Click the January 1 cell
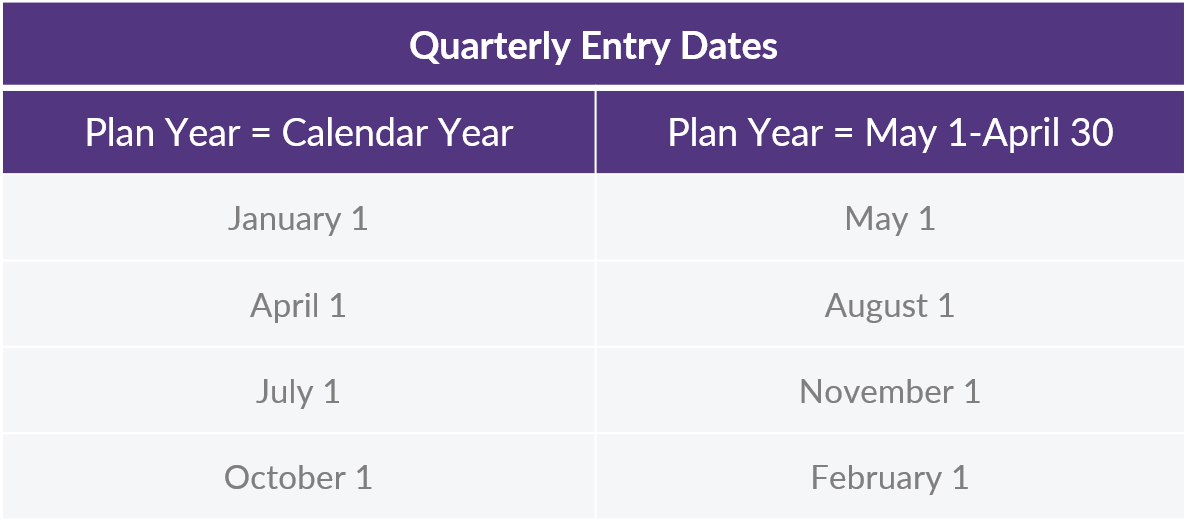This screenshot has width=1190, height=522. tap(299, 219)
